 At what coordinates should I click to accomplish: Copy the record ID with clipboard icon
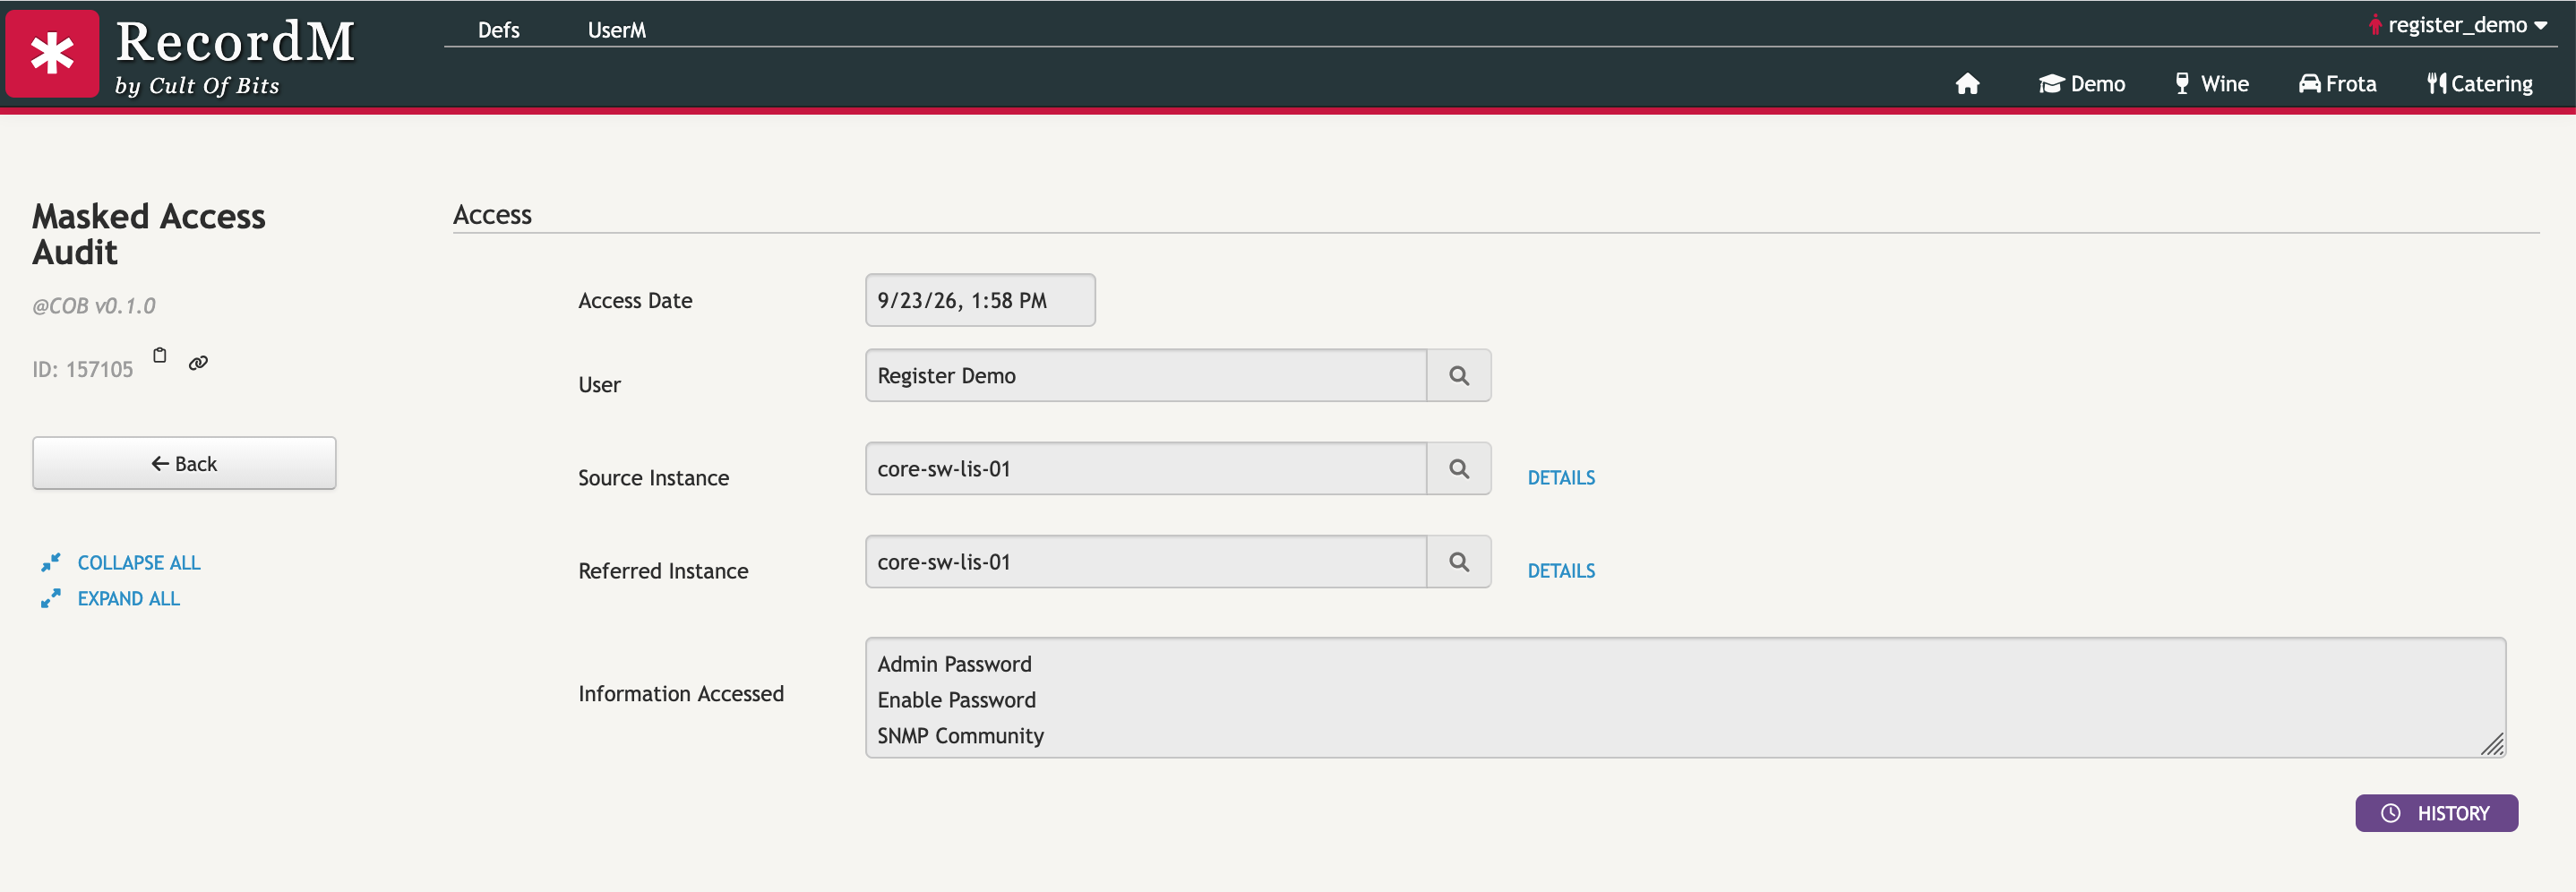tap(159, 355)
